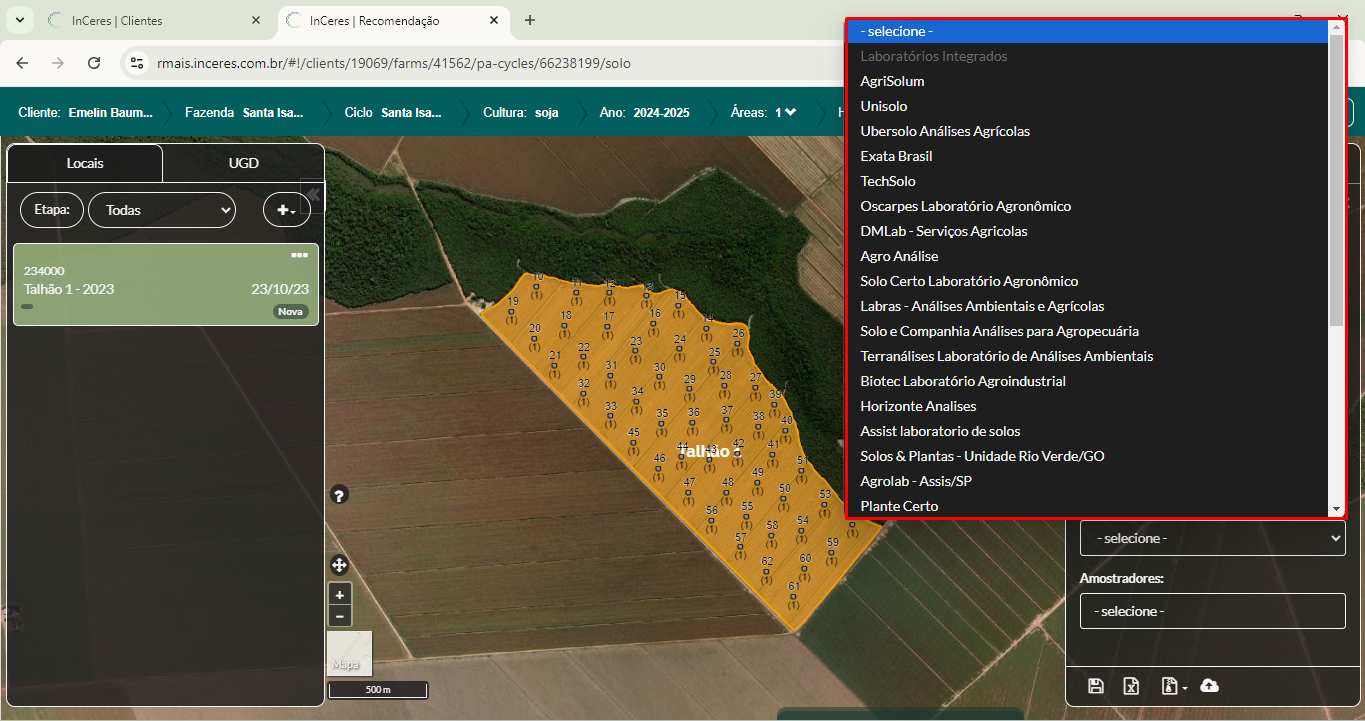1365x721 pixels.
Task: Switch to the UGD tab
Action: [243, 163]
